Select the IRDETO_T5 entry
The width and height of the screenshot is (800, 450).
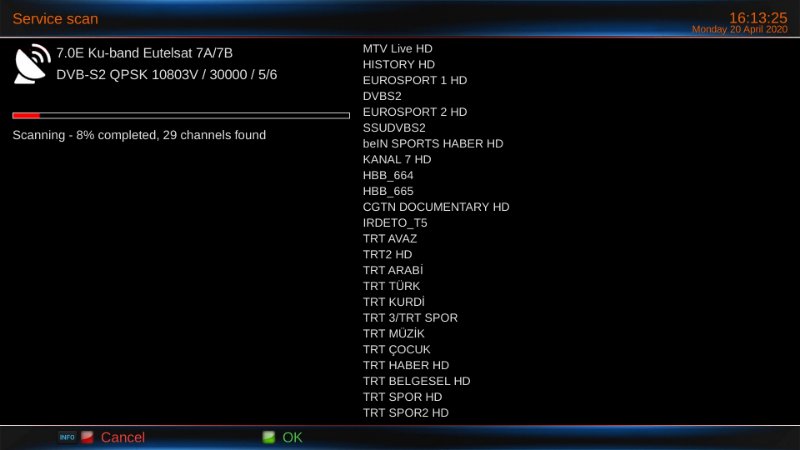(x=395, y=223)
